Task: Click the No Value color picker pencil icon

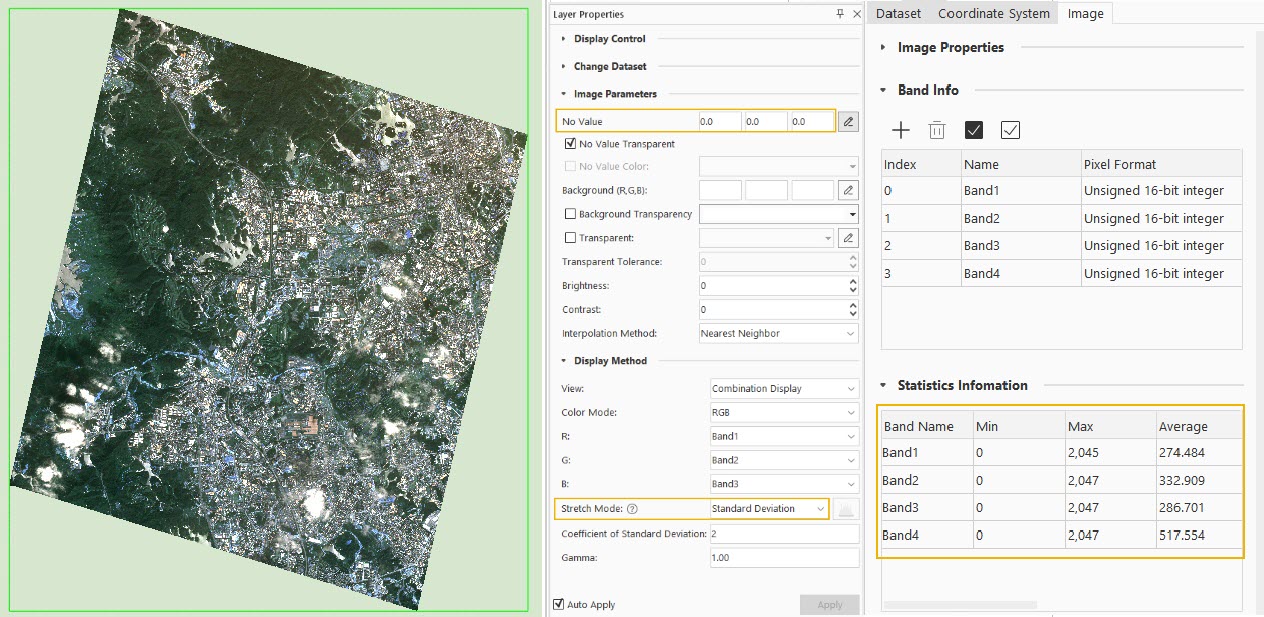Action: point(847,122)
